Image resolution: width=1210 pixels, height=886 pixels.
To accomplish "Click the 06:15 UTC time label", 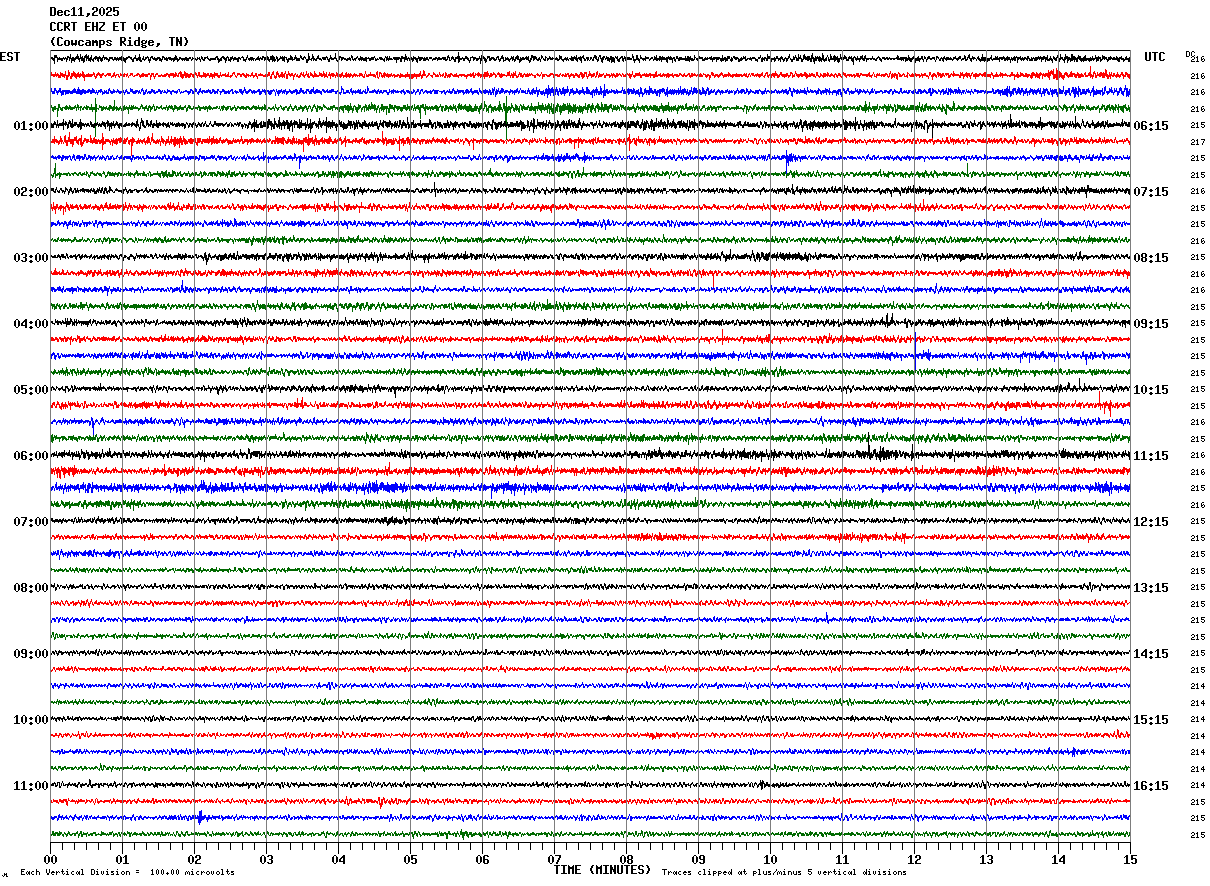I will point(1151,126).
